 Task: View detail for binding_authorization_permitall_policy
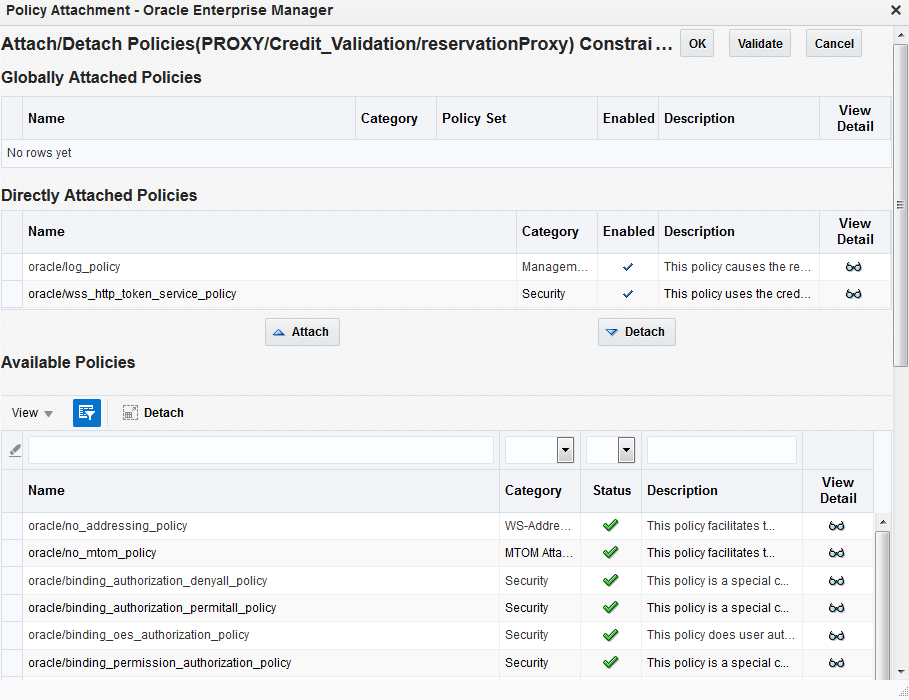click(x=837, y=608)
